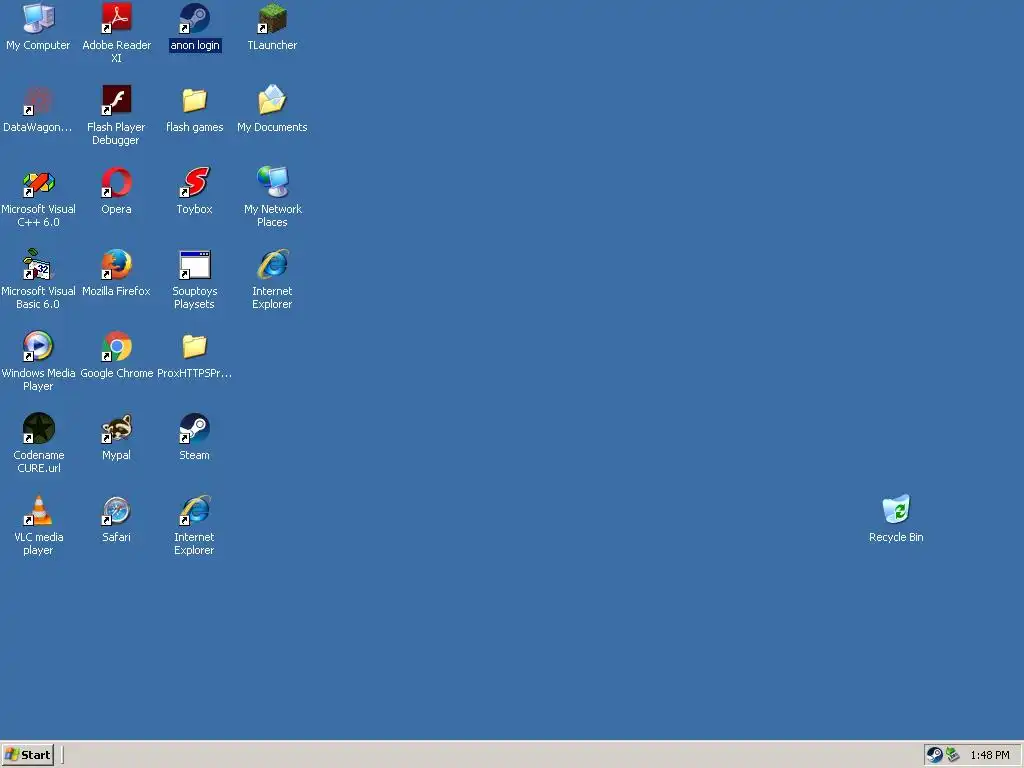Select the ProxHTTPSPr... folder icon
The image size is (1024, 768).
pos(195,346)
